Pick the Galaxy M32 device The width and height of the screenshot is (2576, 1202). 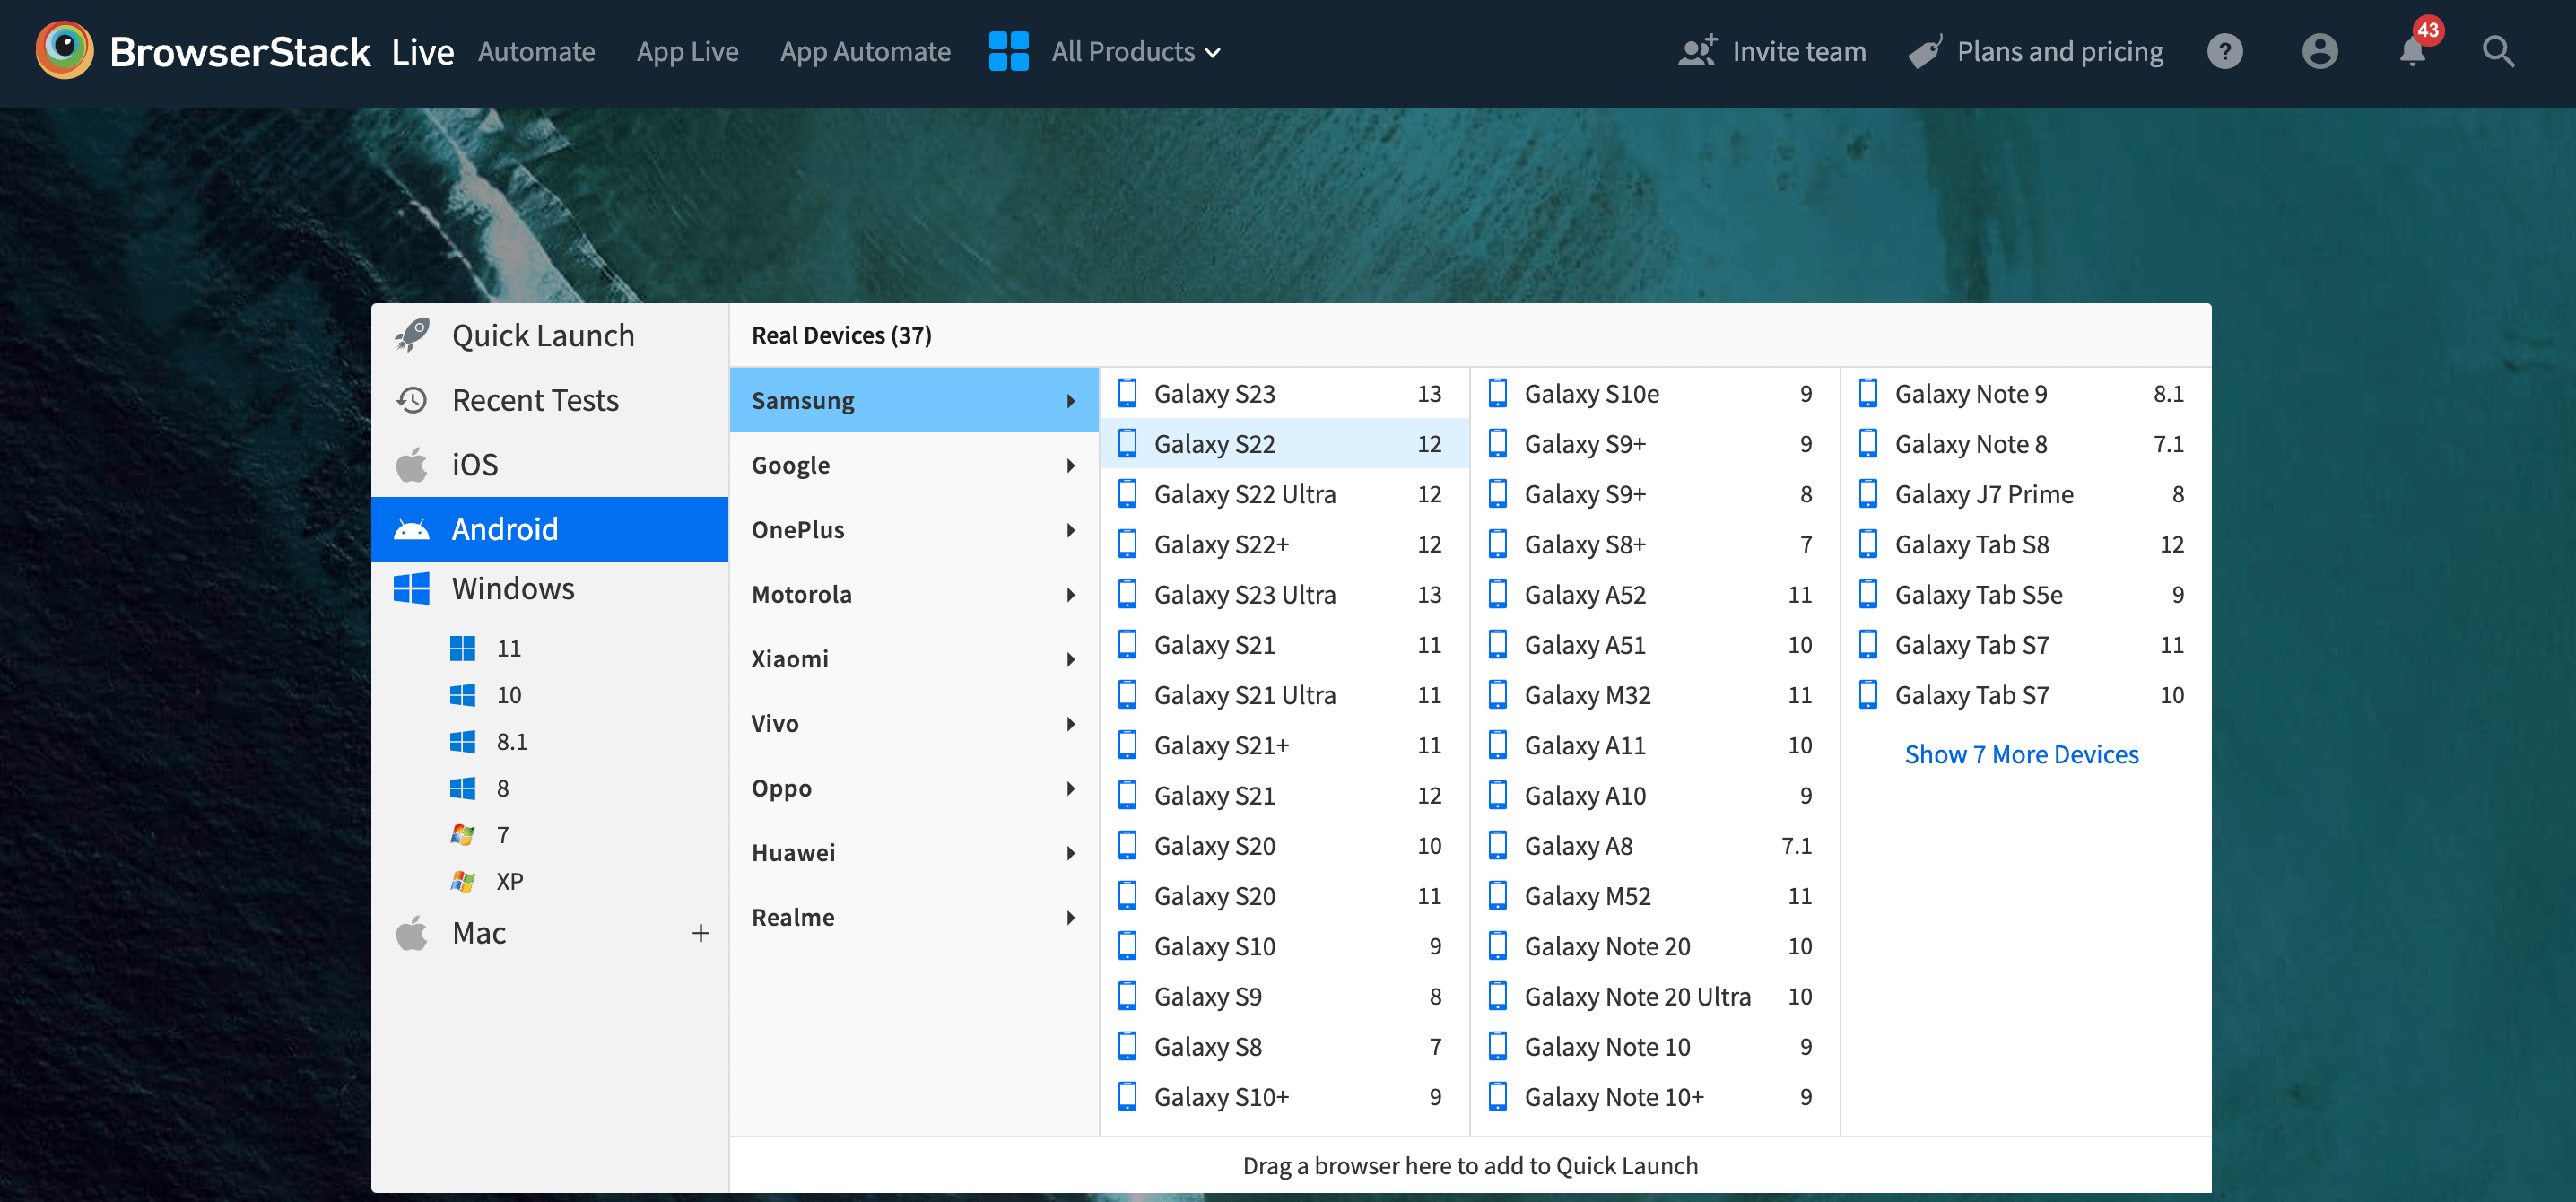pyautogui.click(x=1654, y=695)
